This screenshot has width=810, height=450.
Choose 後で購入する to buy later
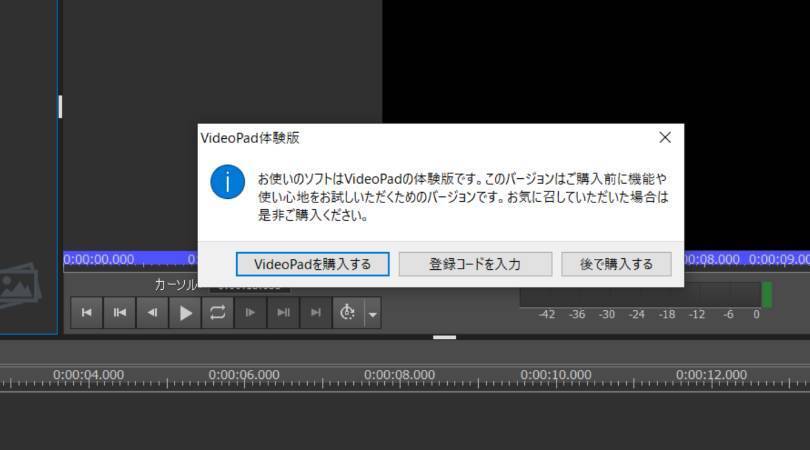point(616,264)
